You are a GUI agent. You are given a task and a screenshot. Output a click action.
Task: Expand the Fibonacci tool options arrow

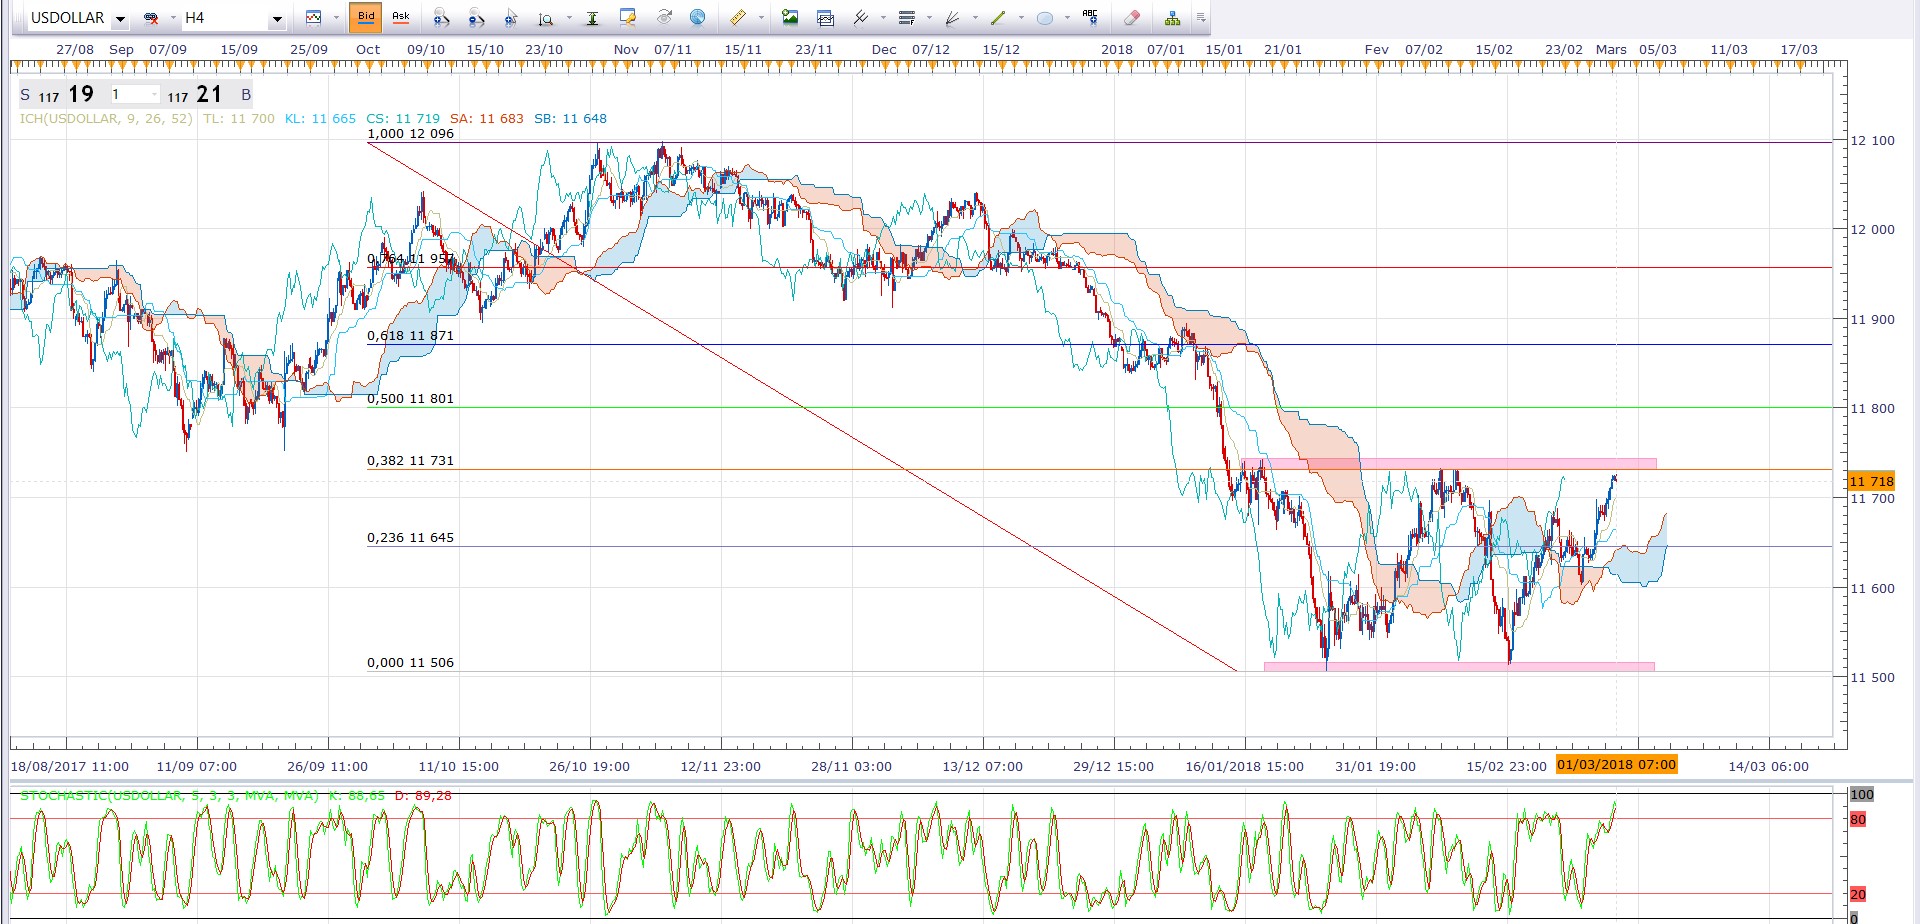[929, 18]
